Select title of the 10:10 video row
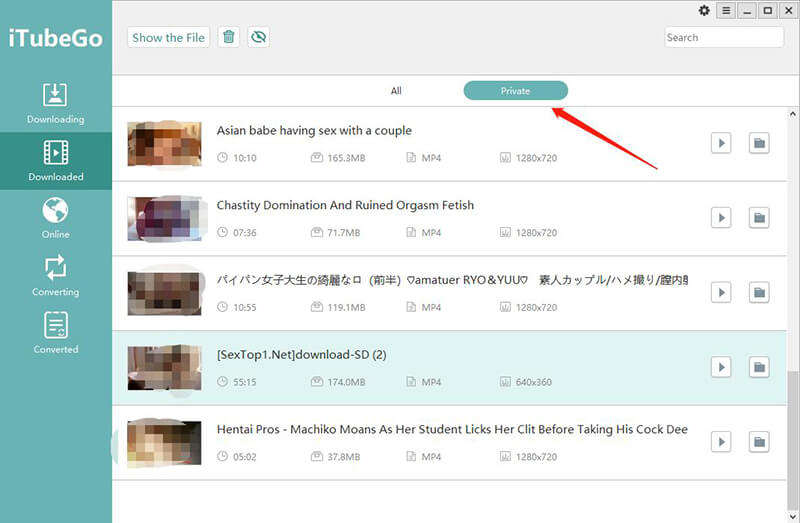The image size is (800, 523). [x=314, y=131]
